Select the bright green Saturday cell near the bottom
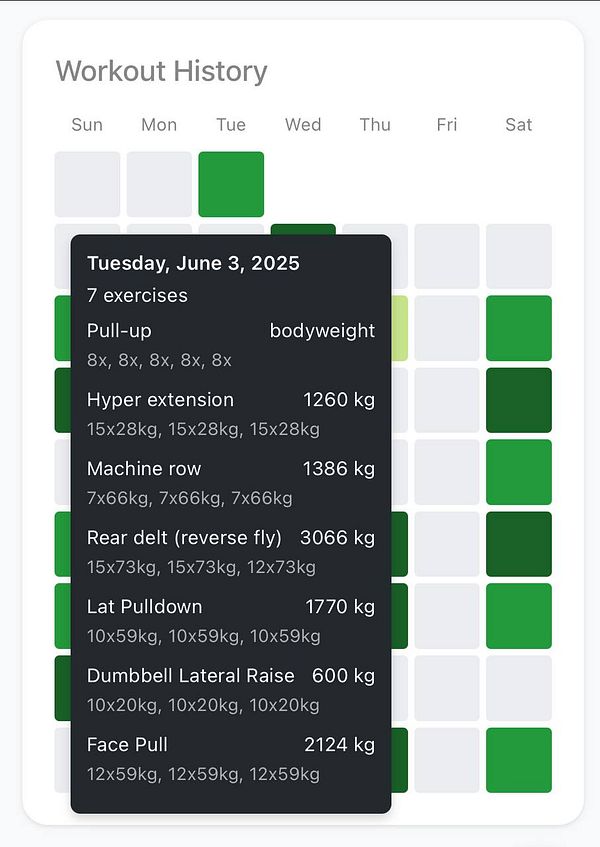Screen dimensions: 600x847 (519, 760)
